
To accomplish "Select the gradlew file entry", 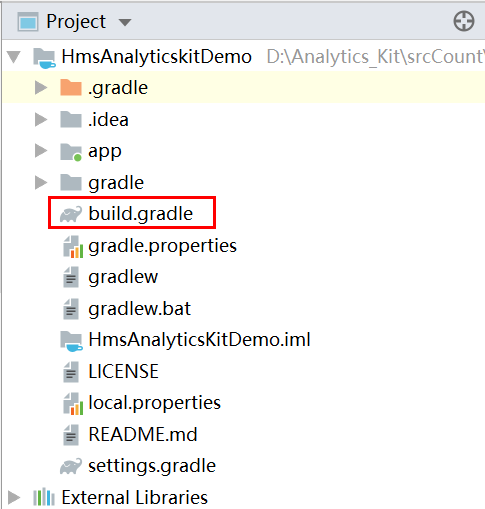I will [x=123, y=277].
